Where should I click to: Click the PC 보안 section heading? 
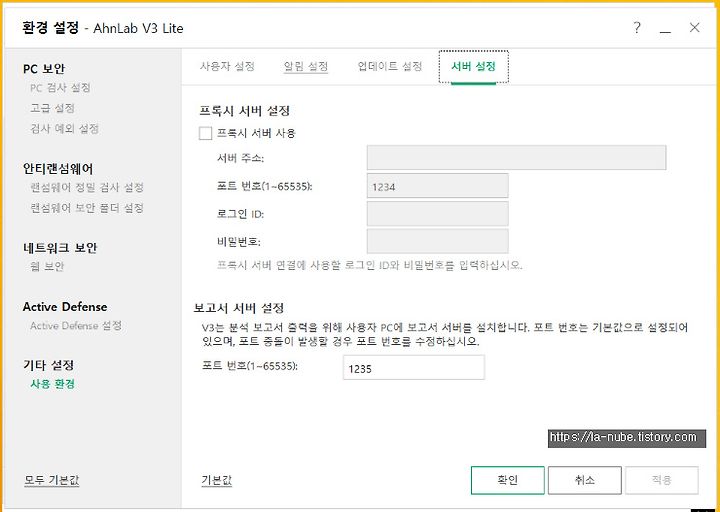tap(44, 69)
